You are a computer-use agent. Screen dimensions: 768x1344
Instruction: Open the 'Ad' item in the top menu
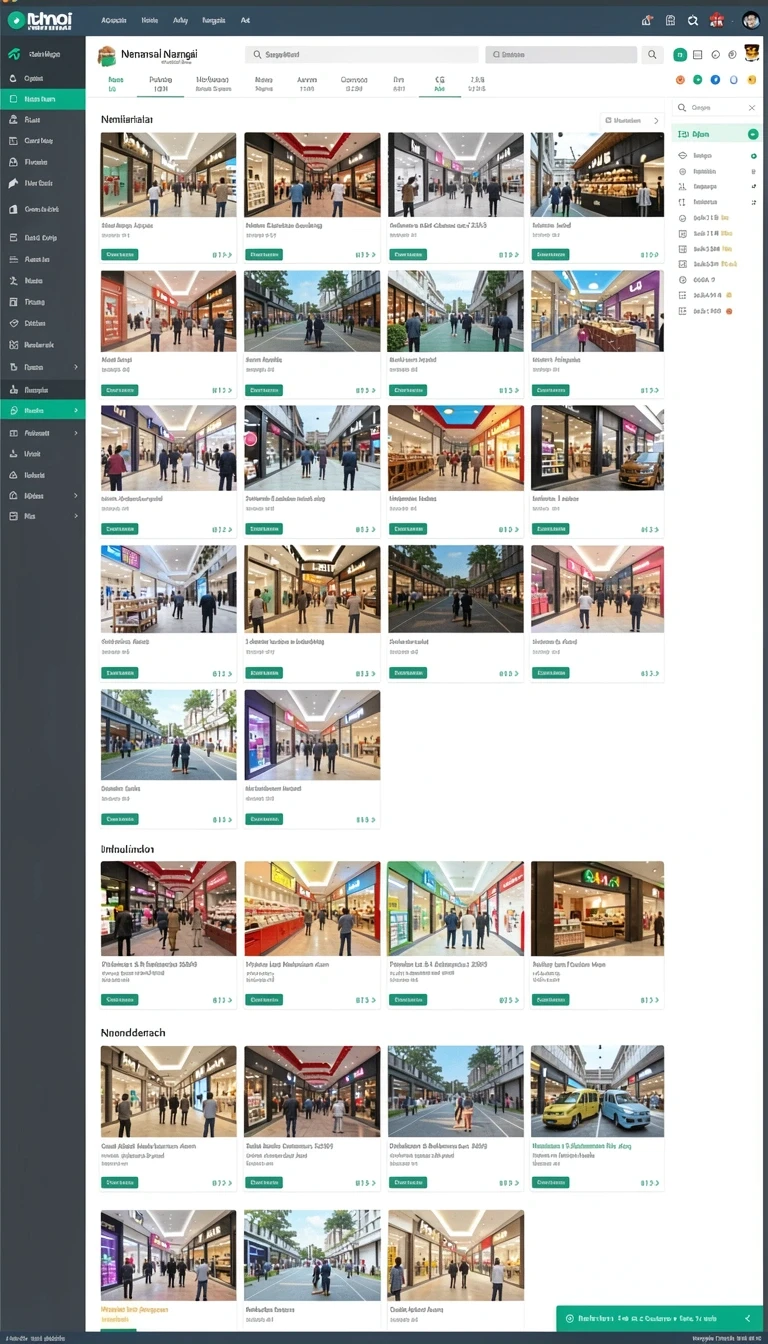click(x=245, y=20)
